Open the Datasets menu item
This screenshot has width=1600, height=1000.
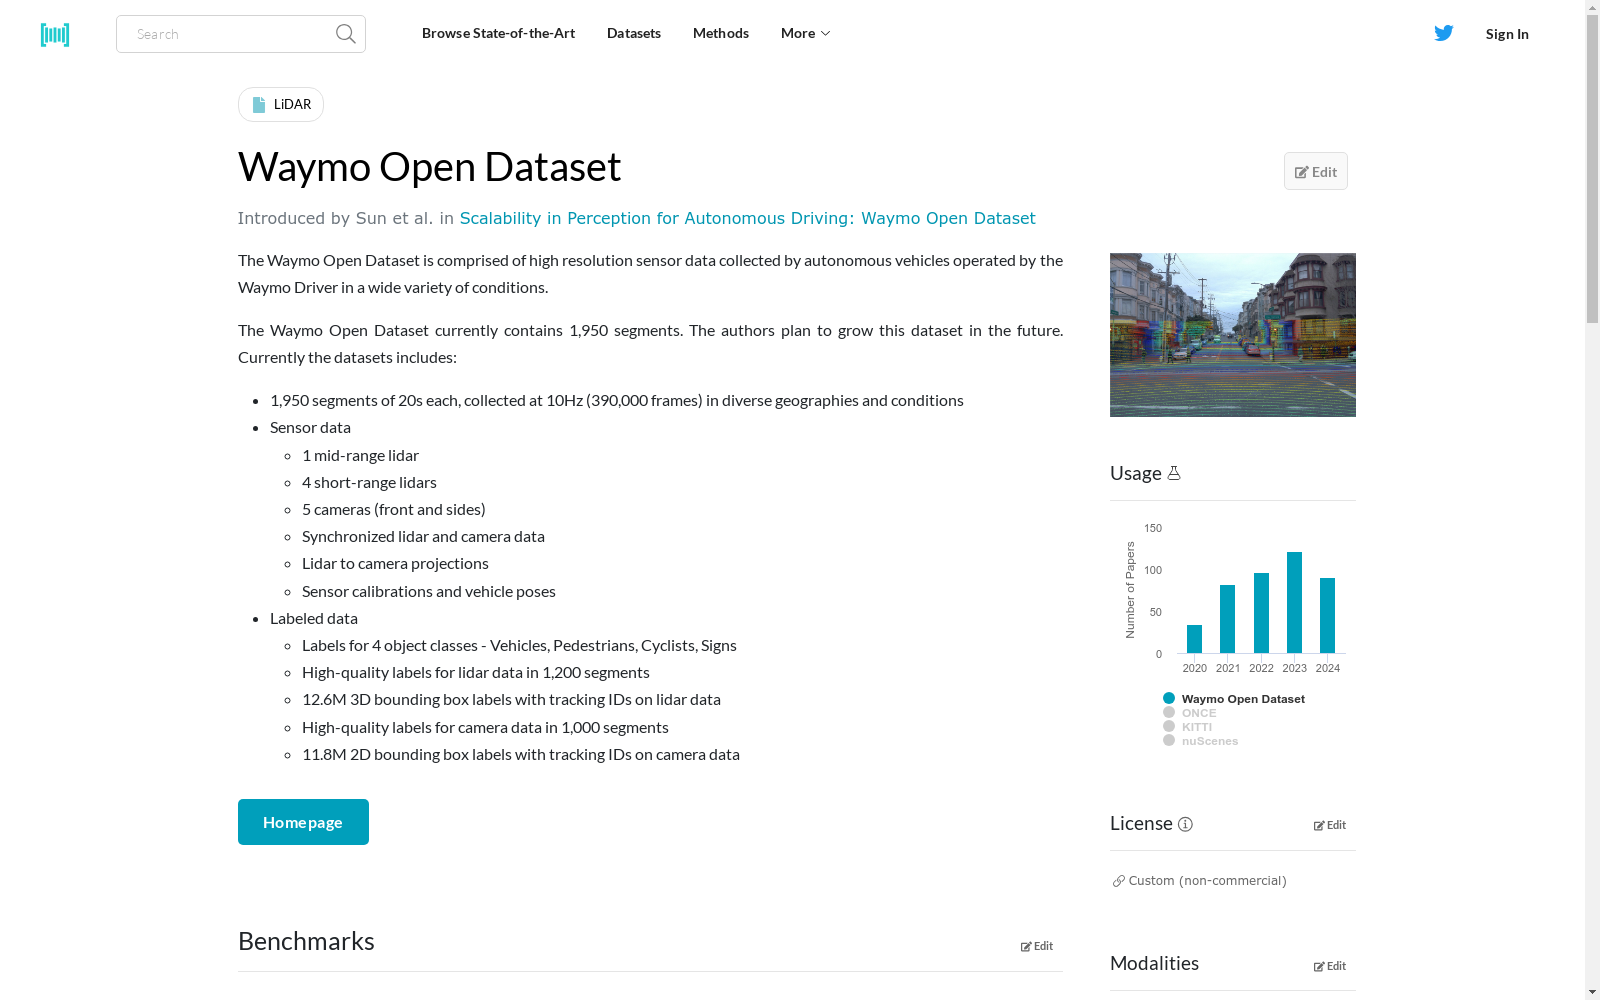point(634,33)
